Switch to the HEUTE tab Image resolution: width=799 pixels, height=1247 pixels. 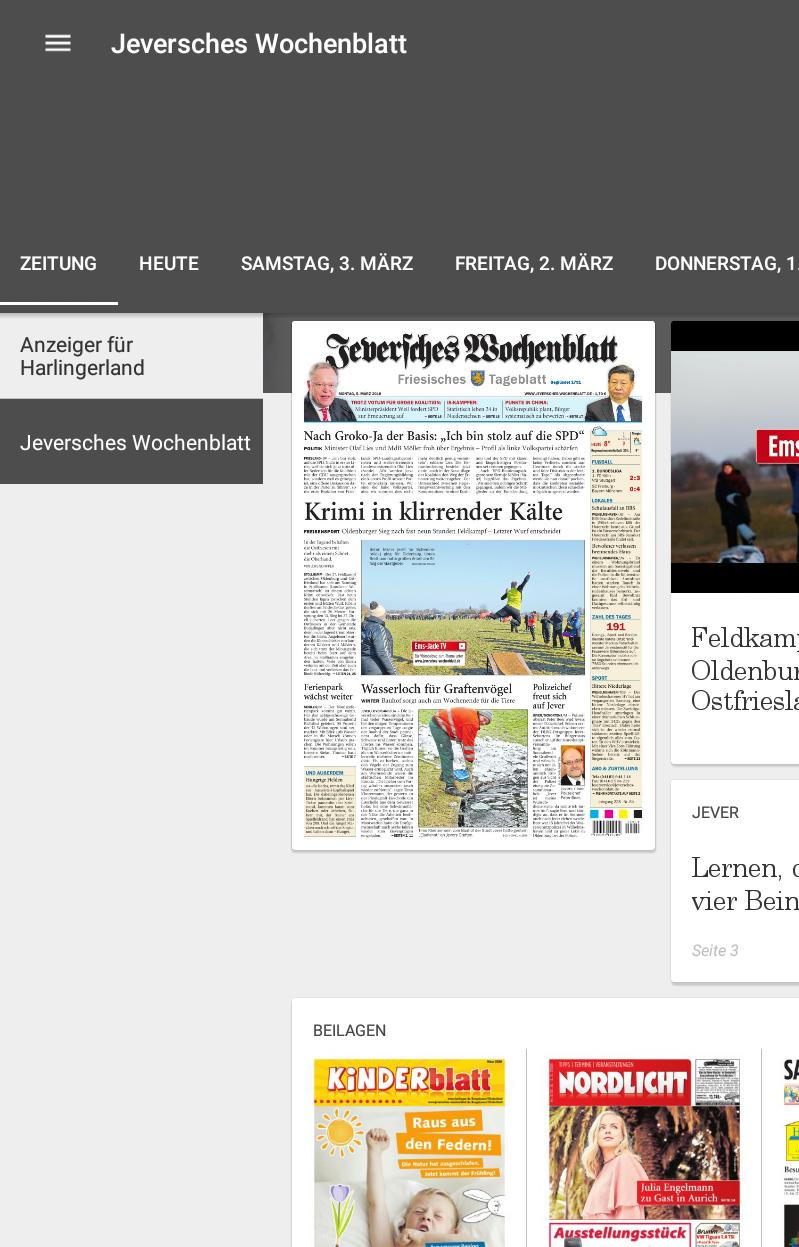click(169, 264)
